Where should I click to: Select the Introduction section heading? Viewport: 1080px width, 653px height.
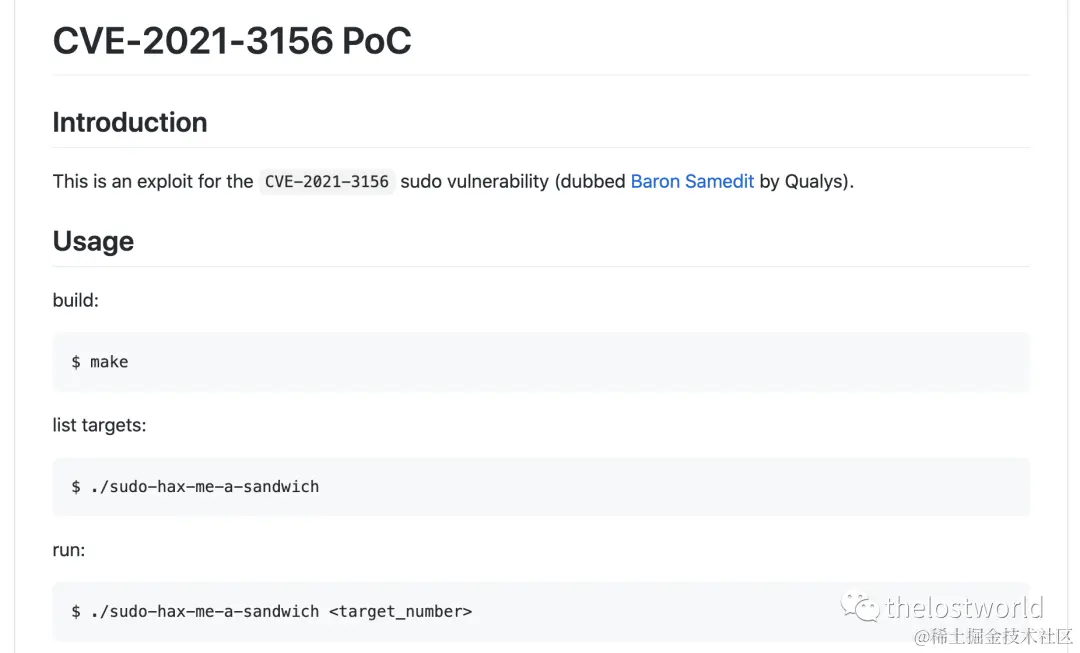tap(130, 122)
